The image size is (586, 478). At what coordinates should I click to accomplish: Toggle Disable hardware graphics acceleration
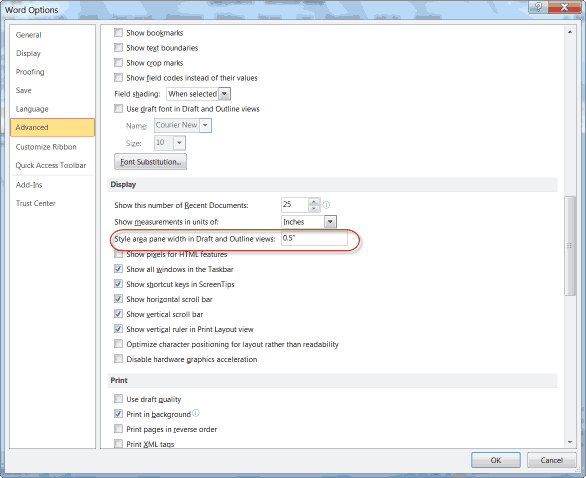pyautogui.click(x=118, y=359)
